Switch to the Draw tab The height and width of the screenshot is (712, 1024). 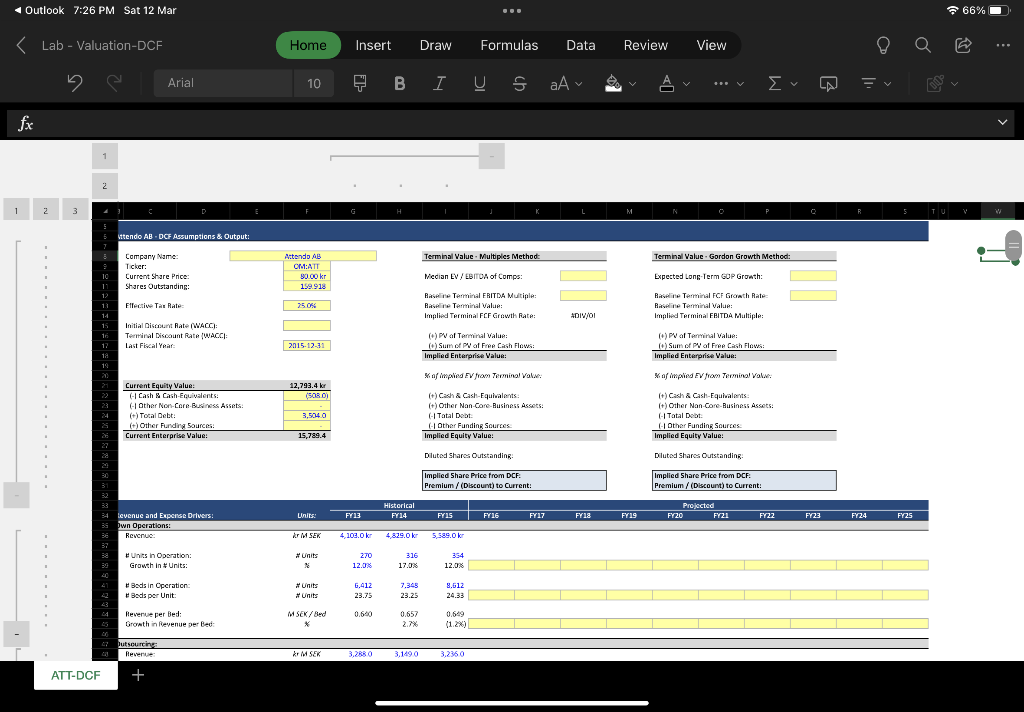click(436, 45)
